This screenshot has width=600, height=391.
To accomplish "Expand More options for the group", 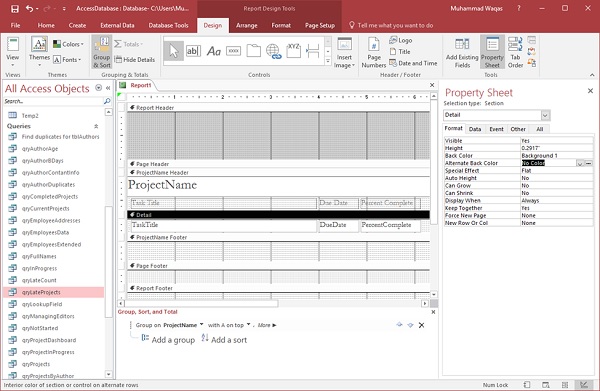I will (266, 325).
